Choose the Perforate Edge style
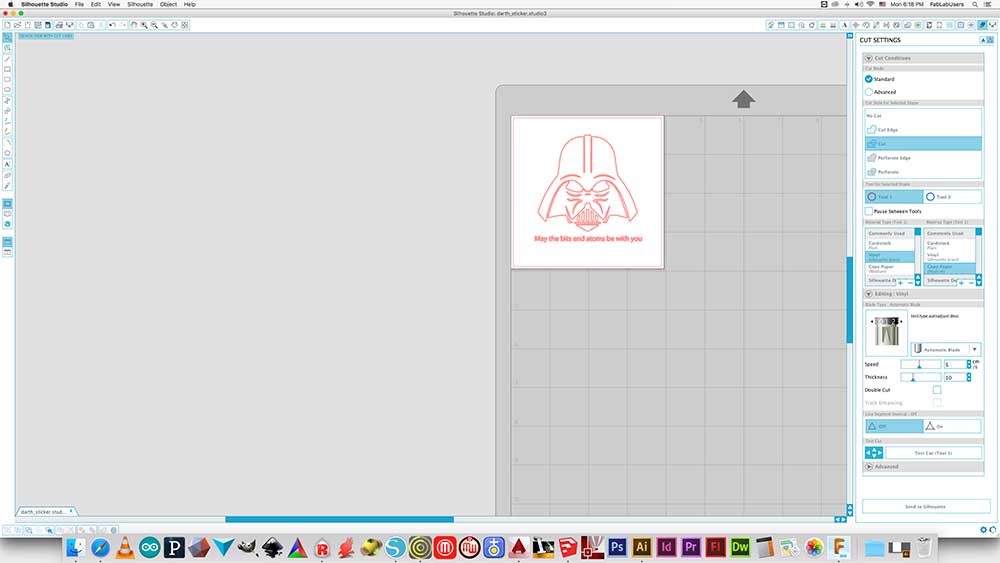Screen dimensions: 1000x563 [923, 157]
